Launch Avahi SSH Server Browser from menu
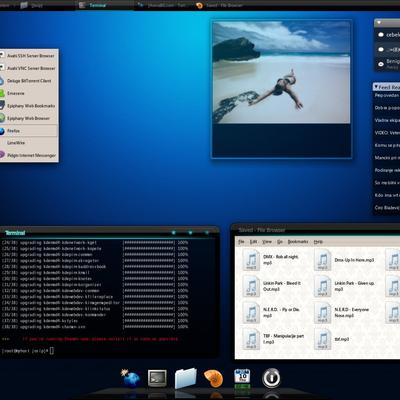Screen dimensions: 400x400 point(29,56)
